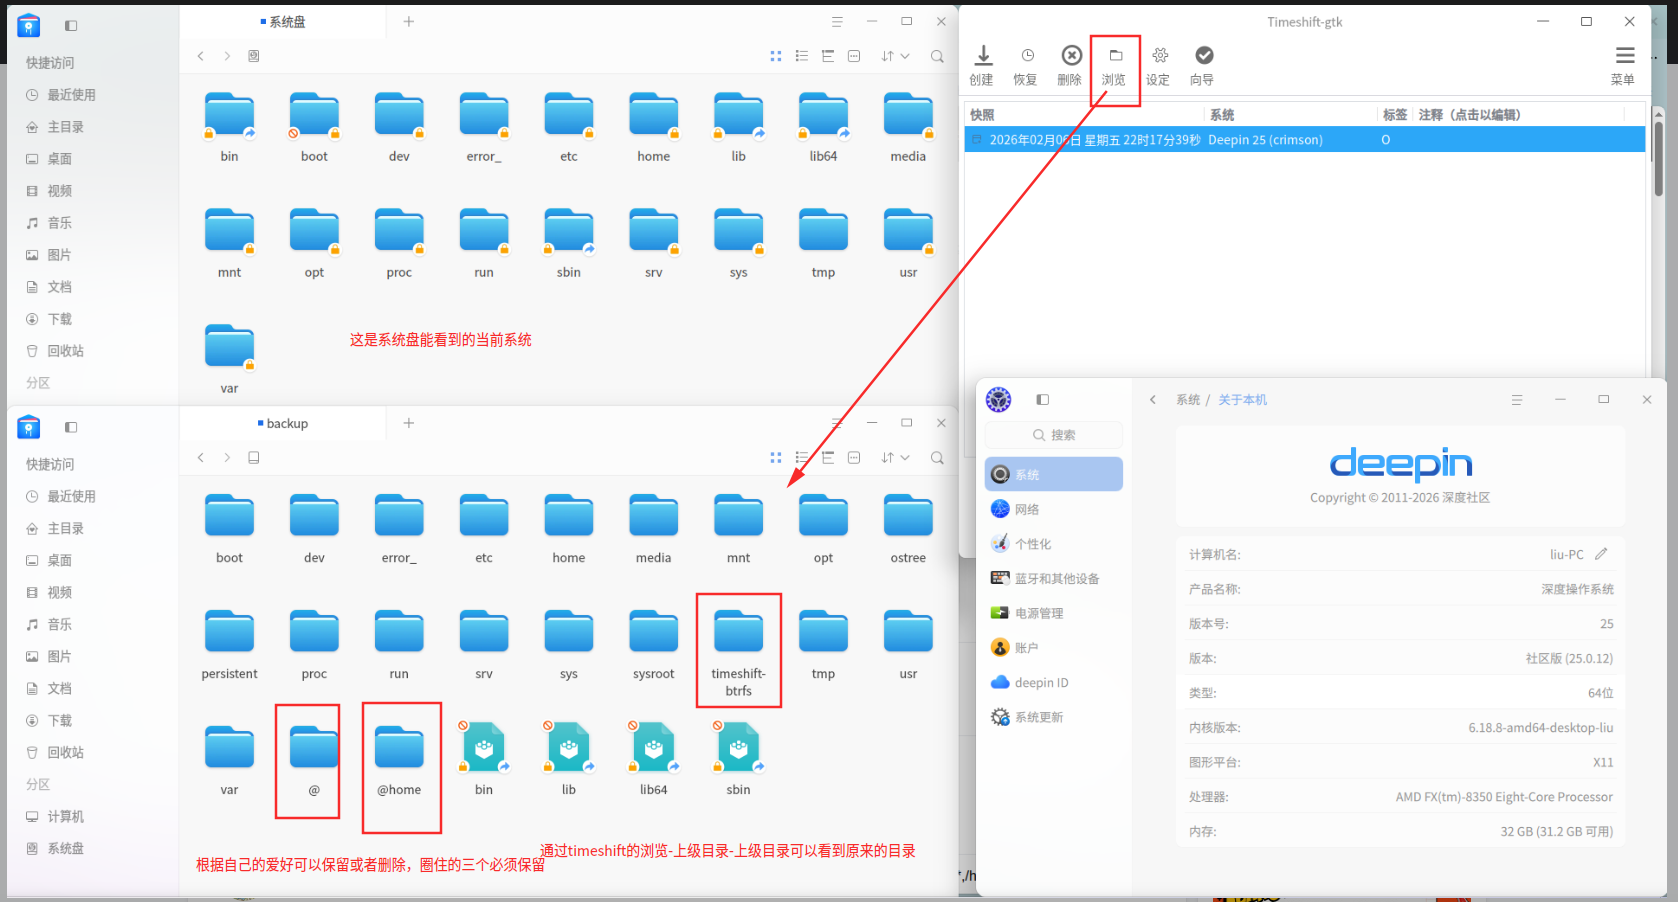Viewport: 1678px width, 902px height.
Task: Select the persistent folder in backup window
Action: click(229, 645)
